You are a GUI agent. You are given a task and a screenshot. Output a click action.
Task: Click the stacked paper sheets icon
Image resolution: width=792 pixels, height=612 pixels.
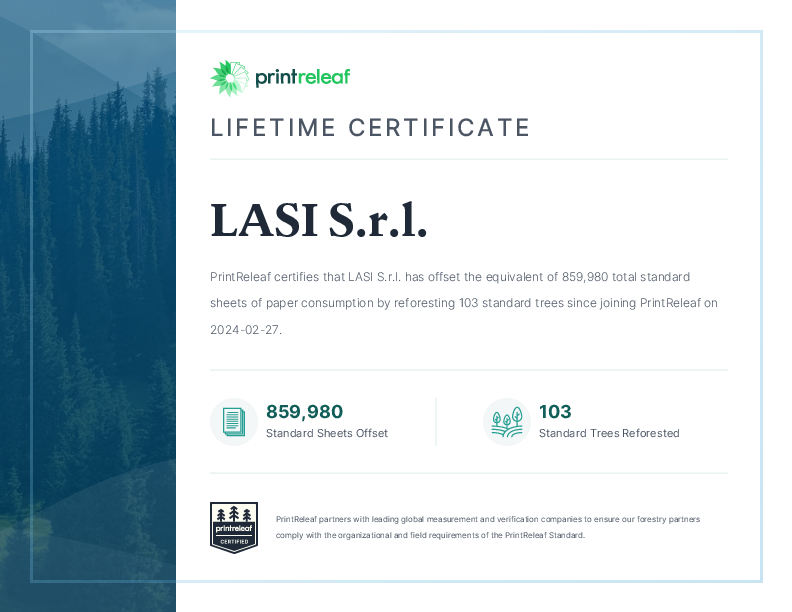233,421
